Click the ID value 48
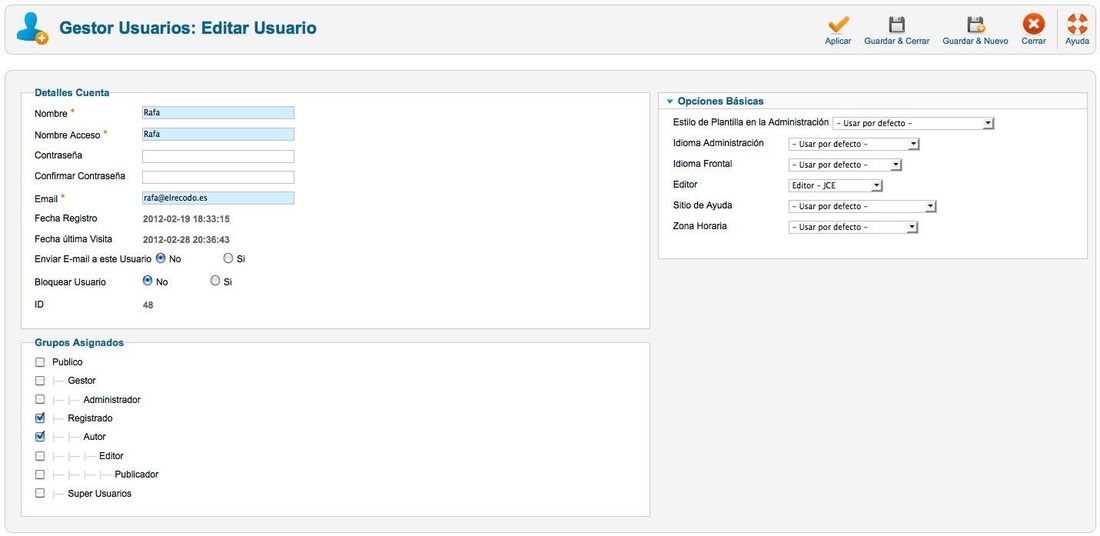1100x536 pixels. click(148, 305)
